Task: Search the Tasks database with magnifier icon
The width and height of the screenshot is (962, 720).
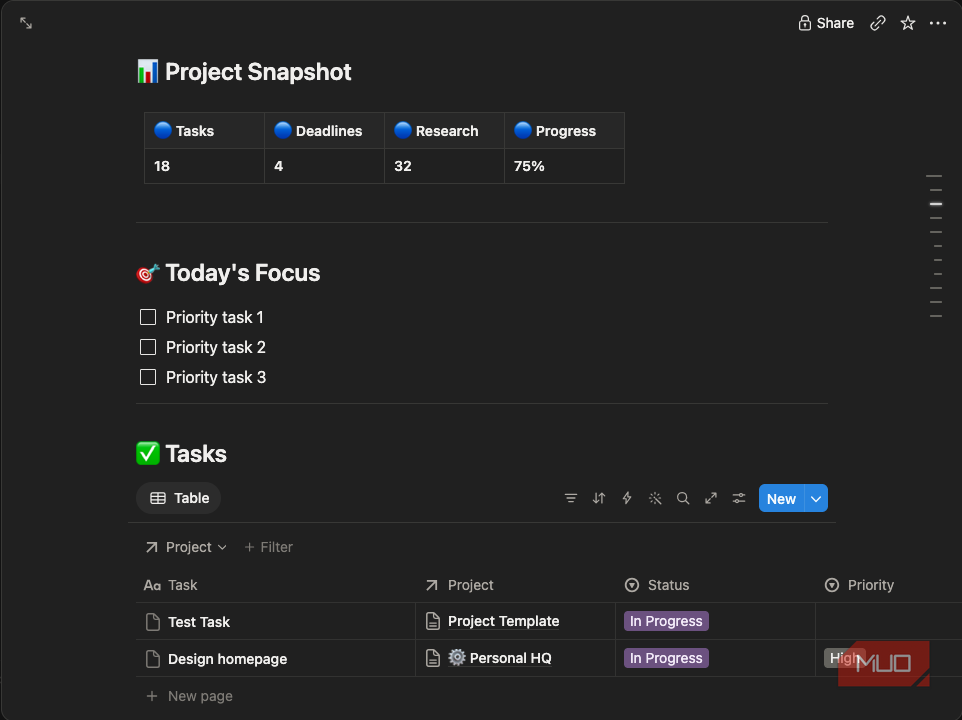Action: [x=683, y=498]
